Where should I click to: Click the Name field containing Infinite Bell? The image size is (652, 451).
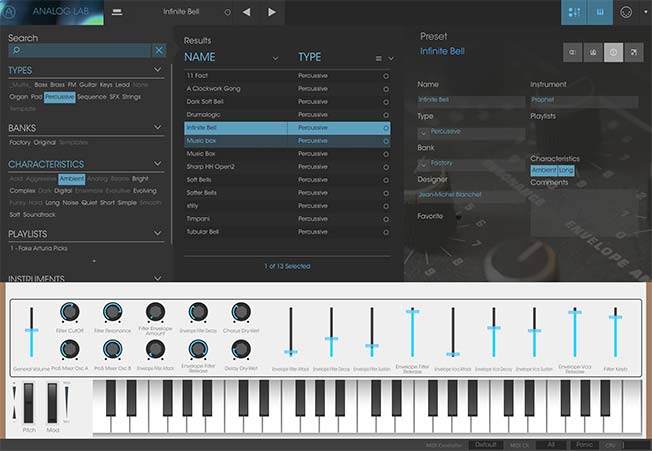(x=471, y=101)
